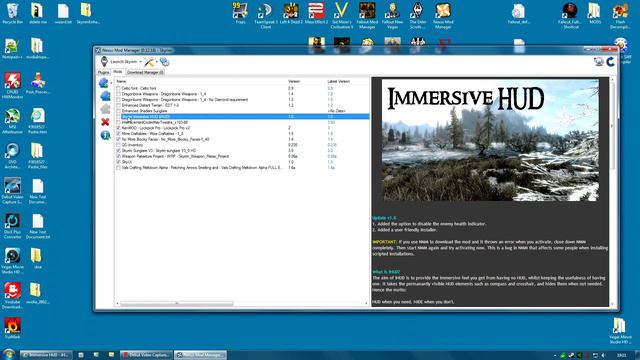Screen dimensions: 640x360
Task: Open the crossed tools settings icon
Action: click(149, 62)
